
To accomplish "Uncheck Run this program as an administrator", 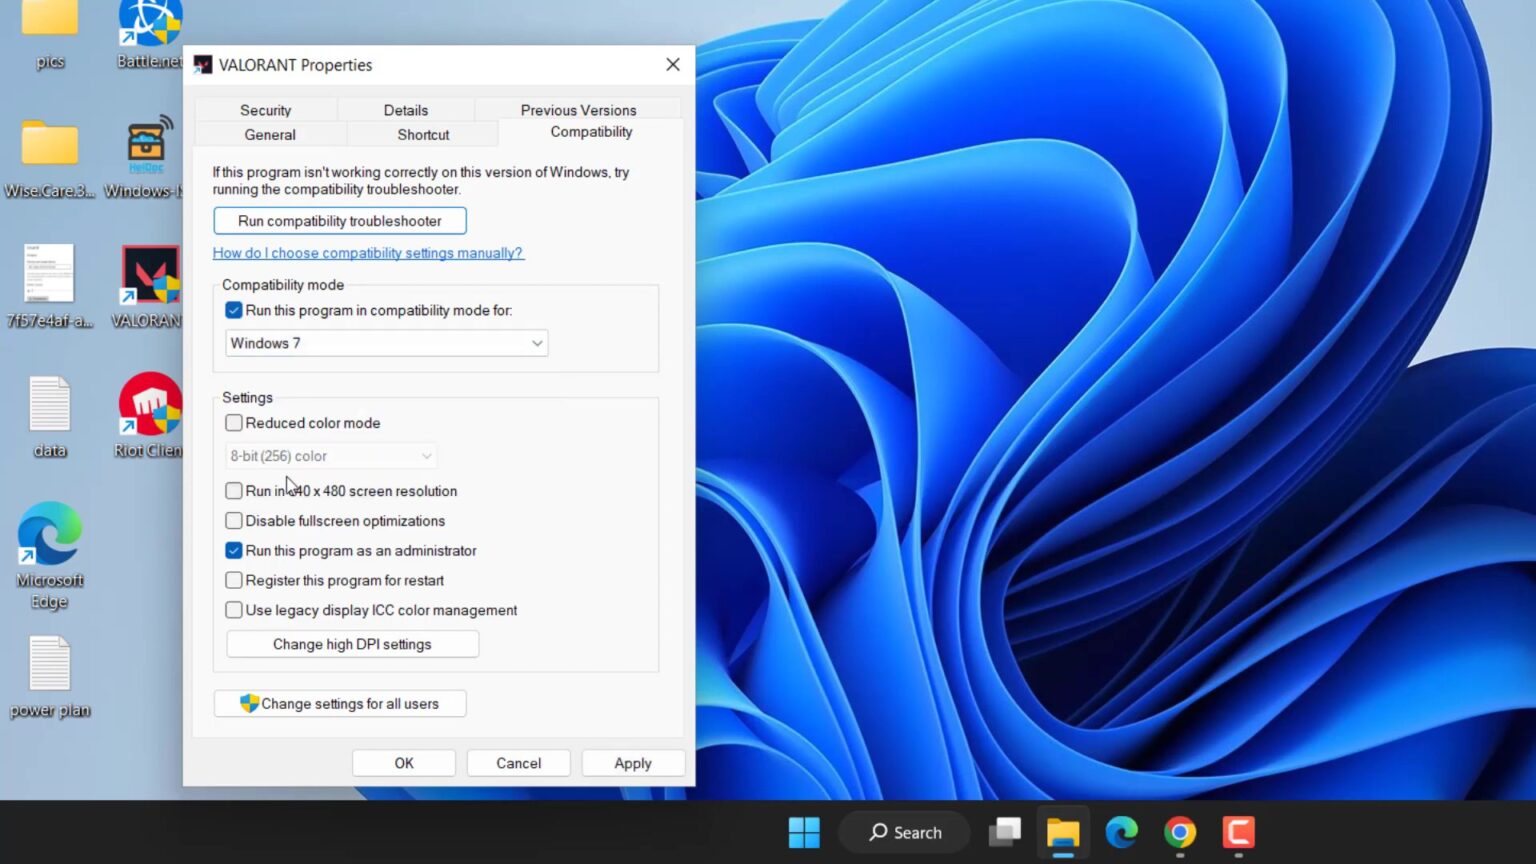I will [233, 550].
